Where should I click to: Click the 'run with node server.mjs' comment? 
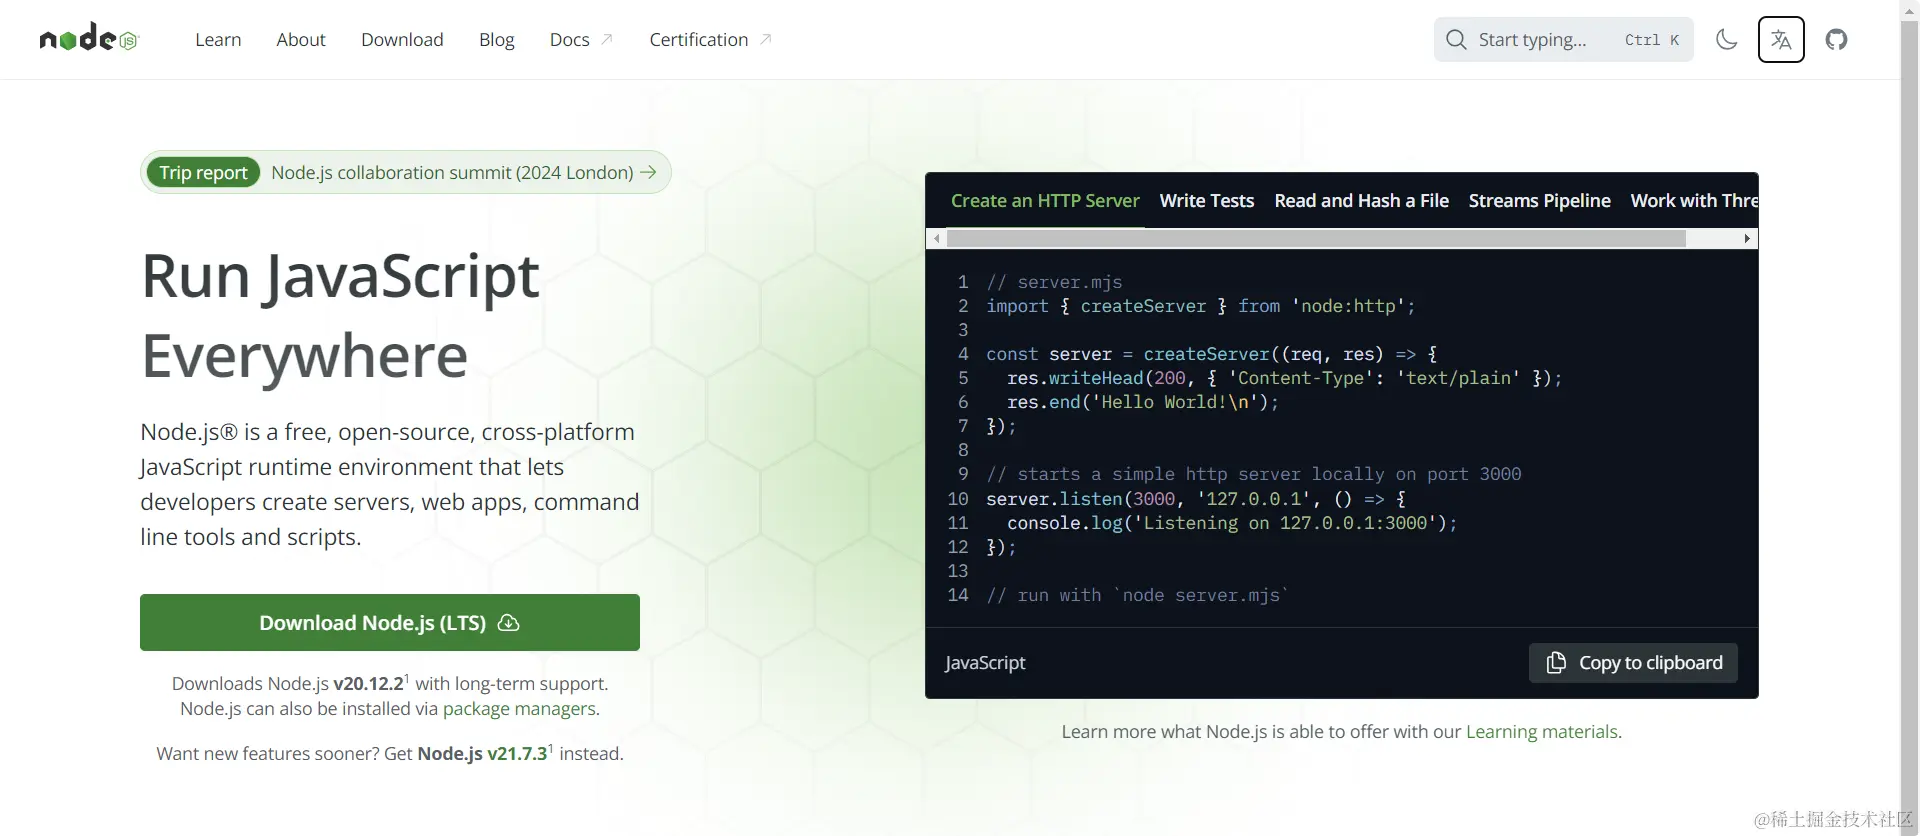coord(1138,595)
